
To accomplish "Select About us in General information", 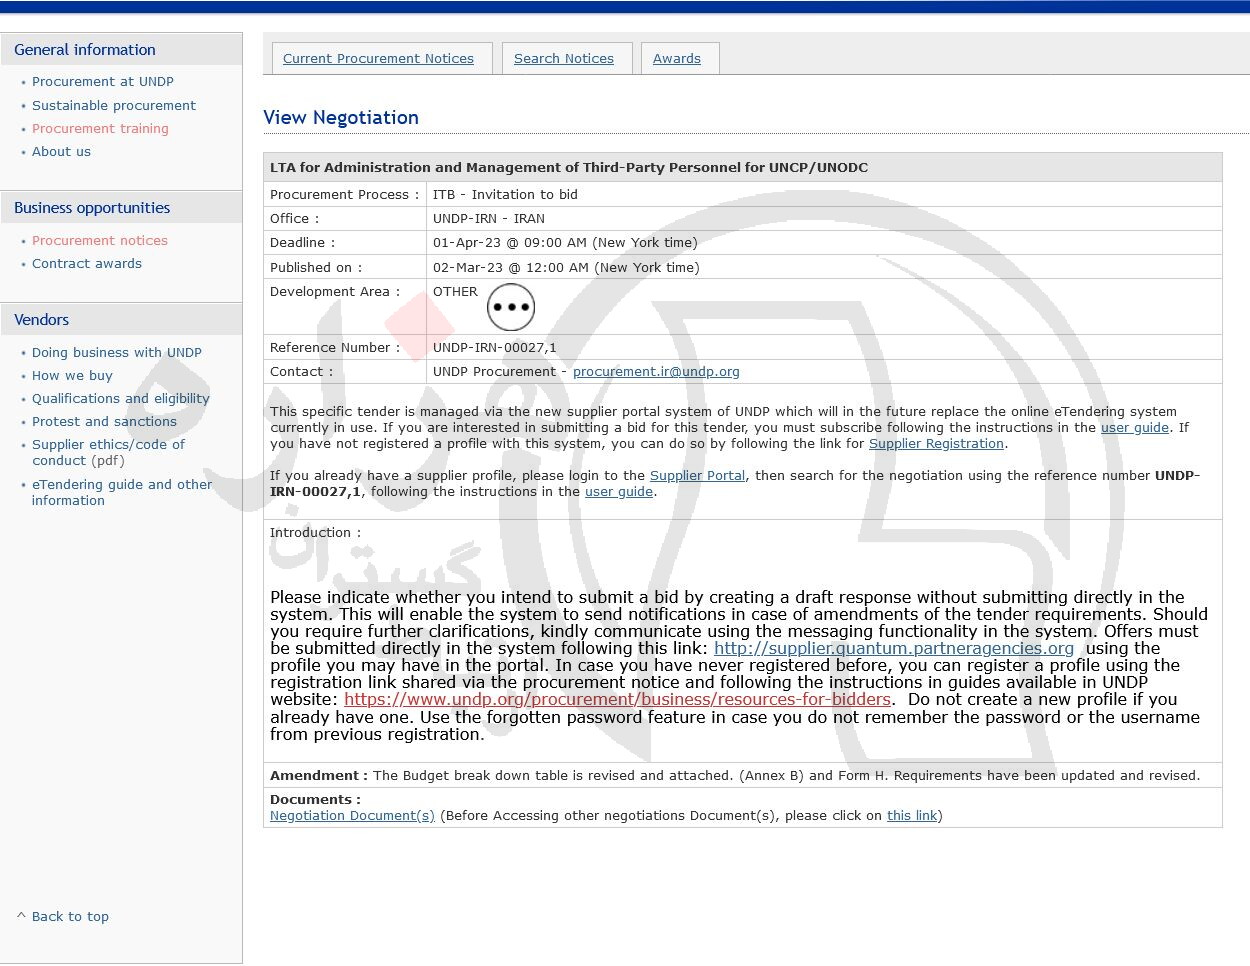I will pos(61,151).
